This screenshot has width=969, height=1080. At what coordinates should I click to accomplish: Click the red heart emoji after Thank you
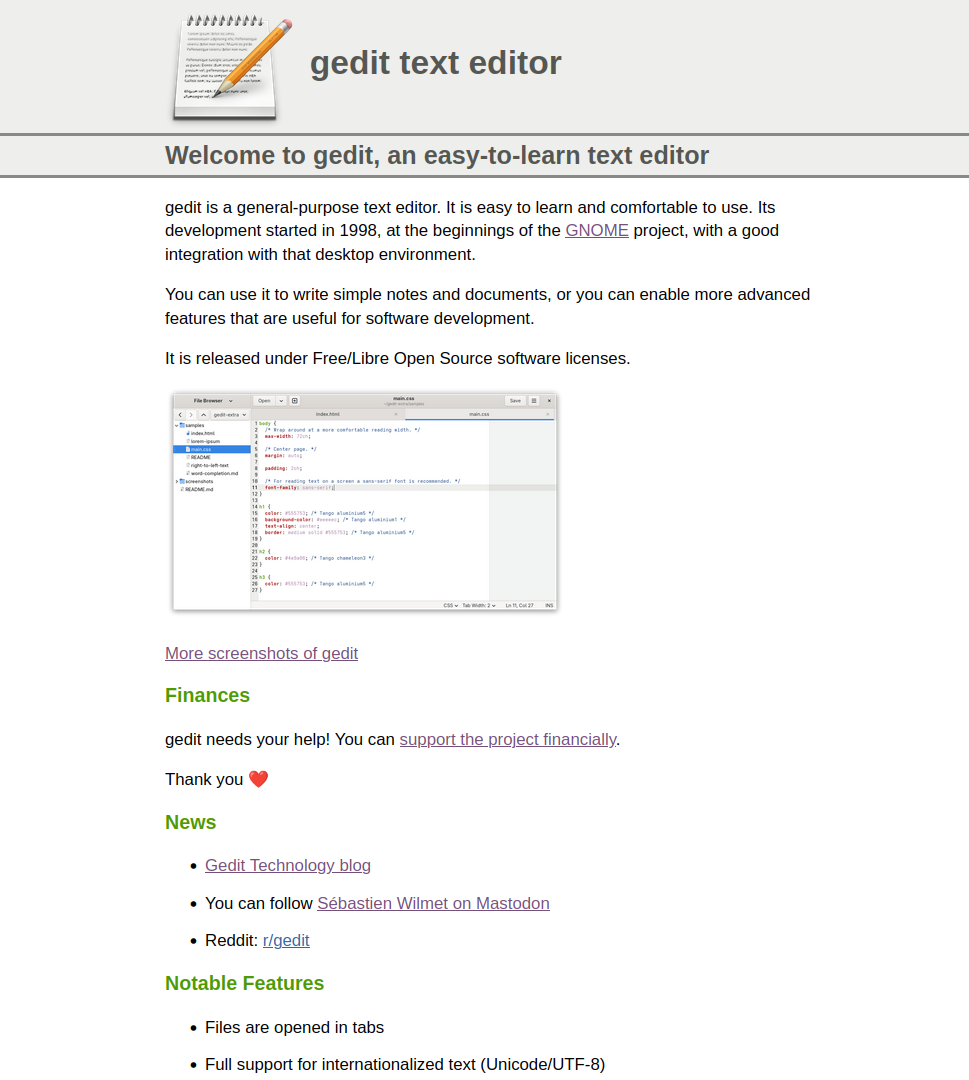coord(258,779)
